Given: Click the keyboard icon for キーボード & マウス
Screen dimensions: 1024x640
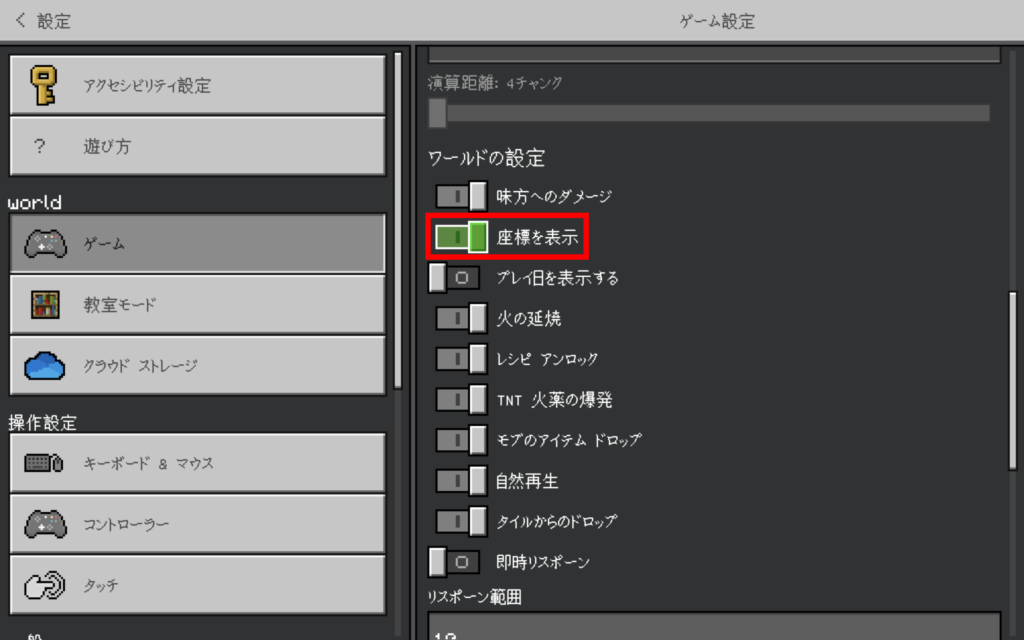Looking at the screenshot, I should coord(45,463).
